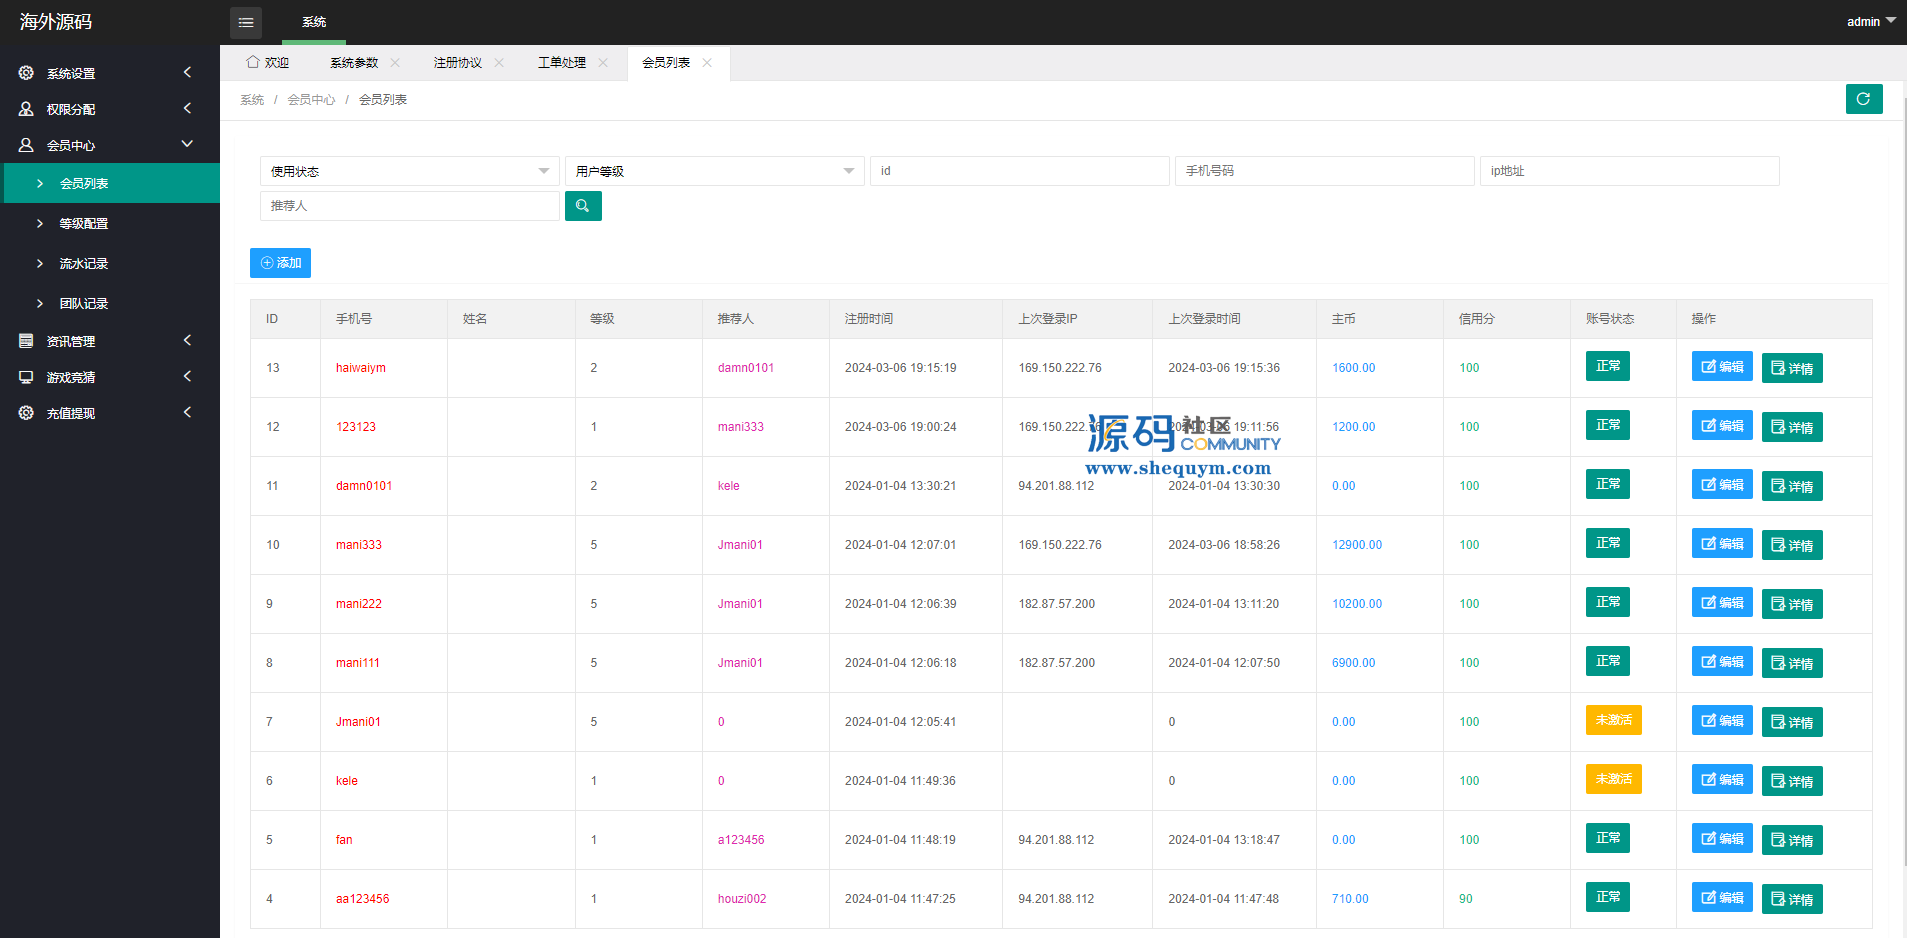Viewport: 1907px width, 938px height.
Task: Open the 团队记录 submenu item
Action: 110,303
